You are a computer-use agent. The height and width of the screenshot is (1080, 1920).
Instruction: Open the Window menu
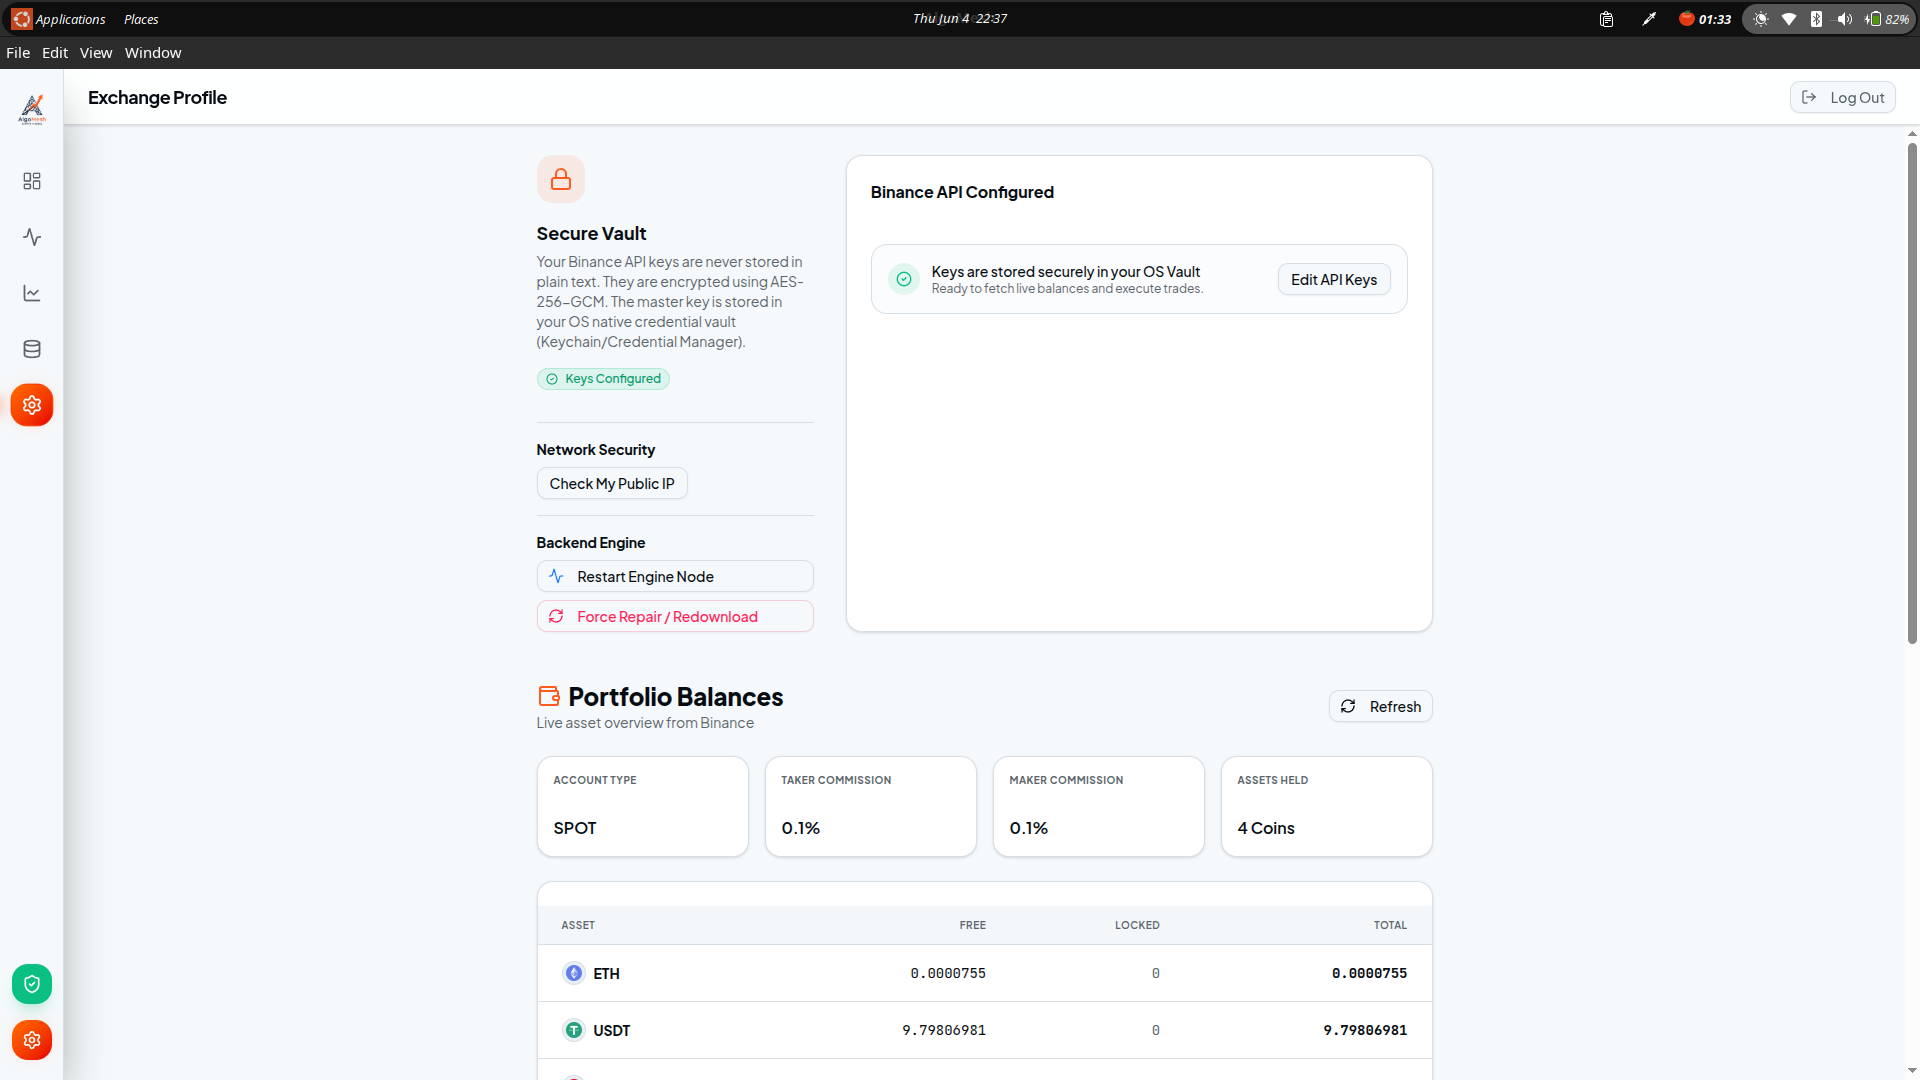click(153, 53)
